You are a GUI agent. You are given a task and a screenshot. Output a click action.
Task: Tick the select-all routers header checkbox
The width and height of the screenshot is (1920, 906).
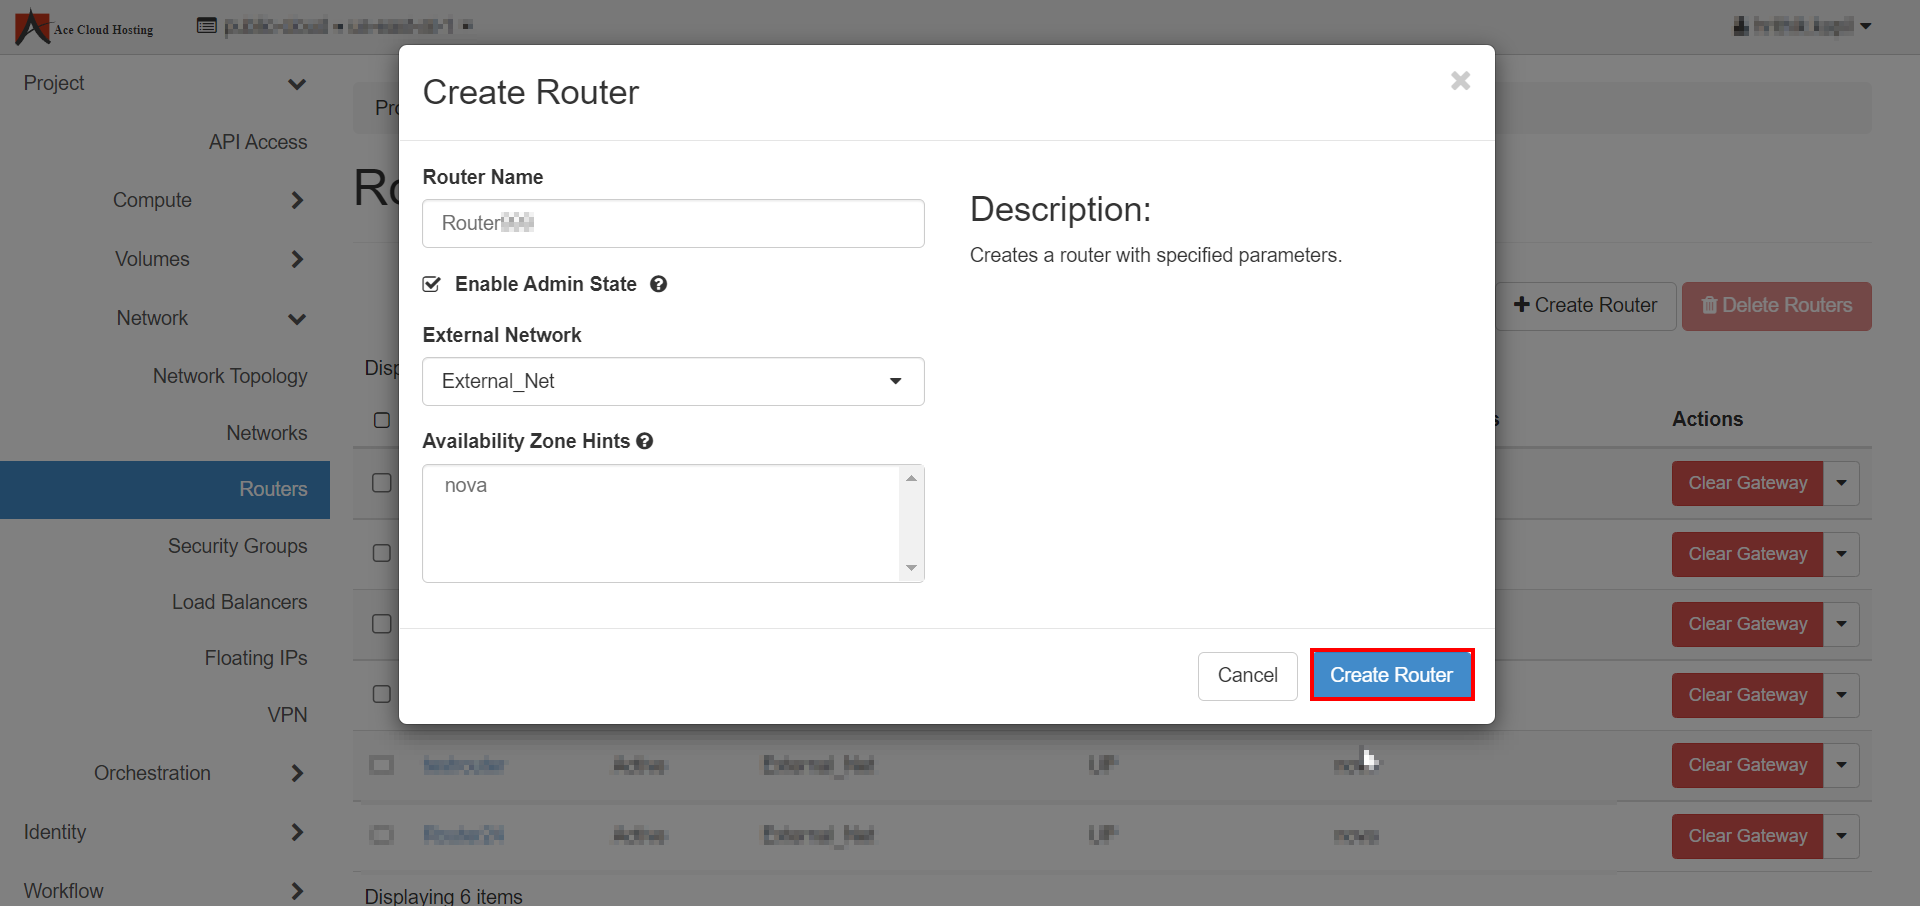pyautogui.click(x=382, y=420)
